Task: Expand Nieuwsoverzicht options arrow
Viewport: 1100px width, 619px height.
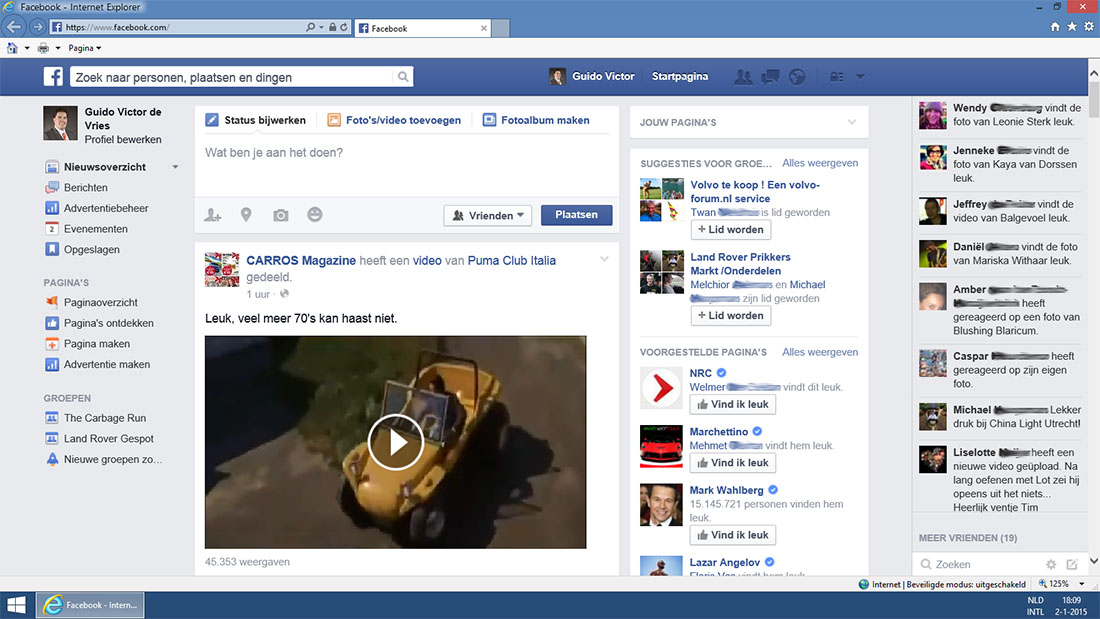Action: click(x=175, y=167)
